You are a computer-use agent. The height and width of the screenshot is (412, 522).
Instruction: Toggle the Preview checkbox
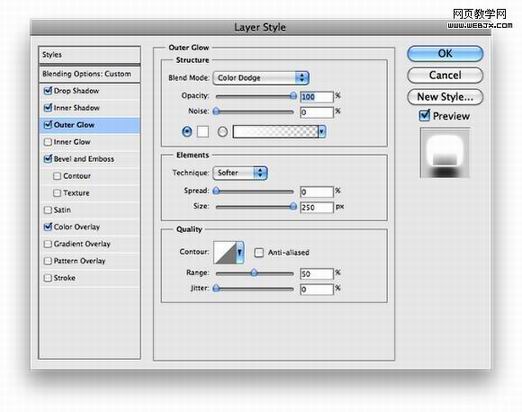[424, 115]
